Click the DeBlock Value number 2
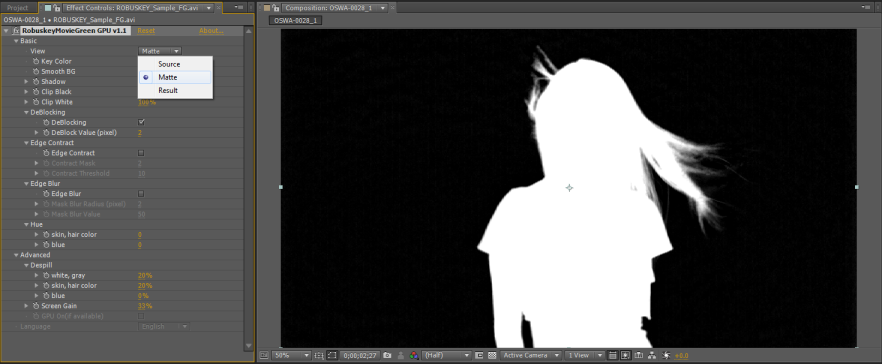 [140, 133]
